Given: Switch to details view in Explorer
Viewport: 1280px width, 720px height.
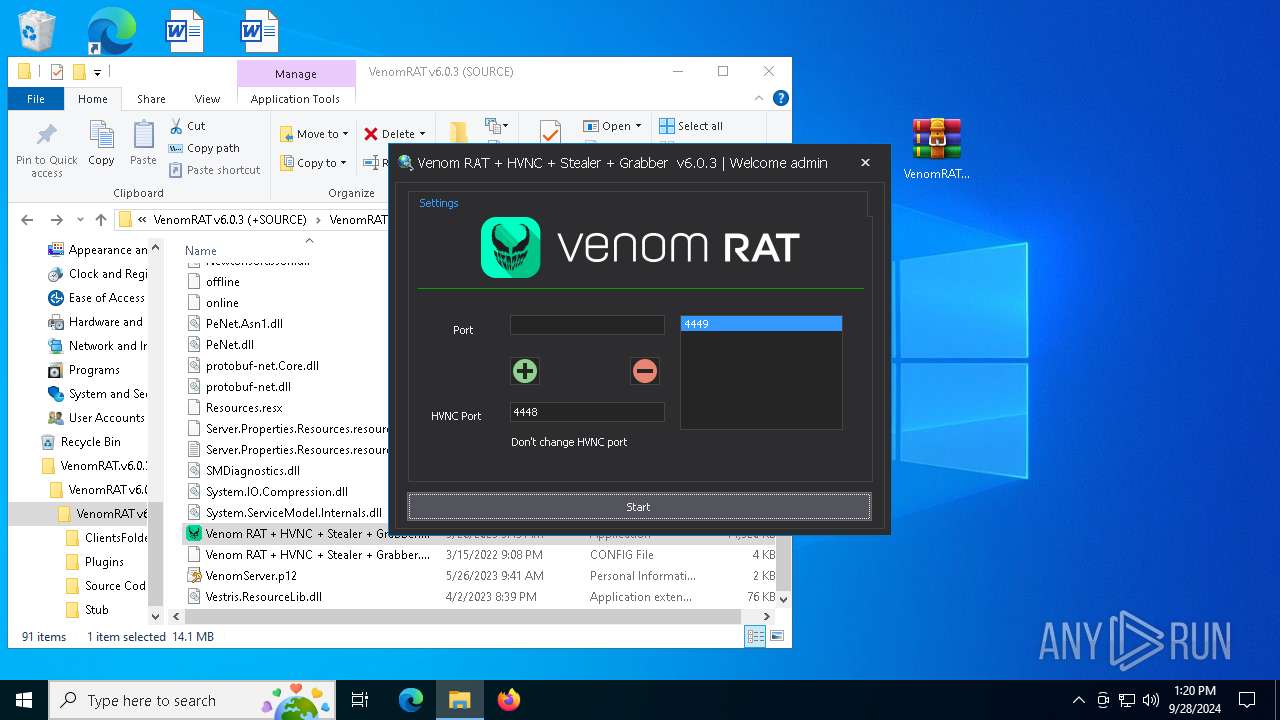Looking at the screenshot, I should (755, 636).
